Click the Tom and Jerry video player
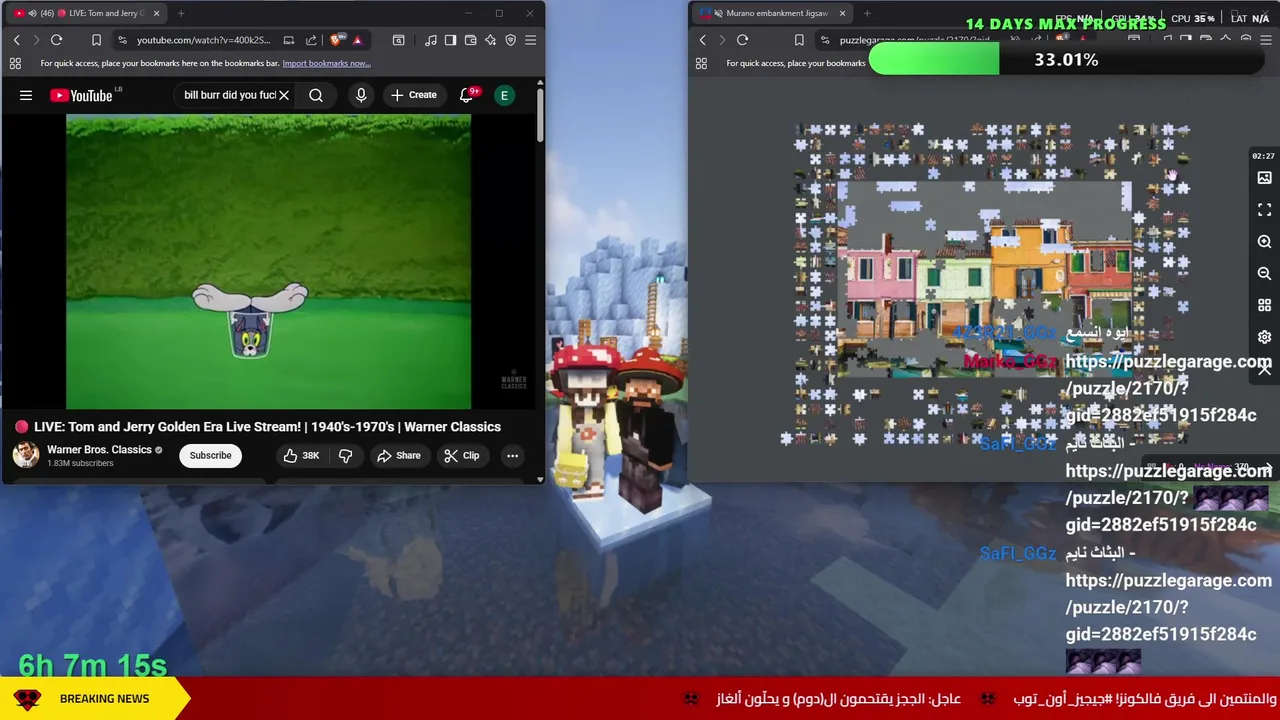Screen dimensions: 1280x720 coord(268,262)
